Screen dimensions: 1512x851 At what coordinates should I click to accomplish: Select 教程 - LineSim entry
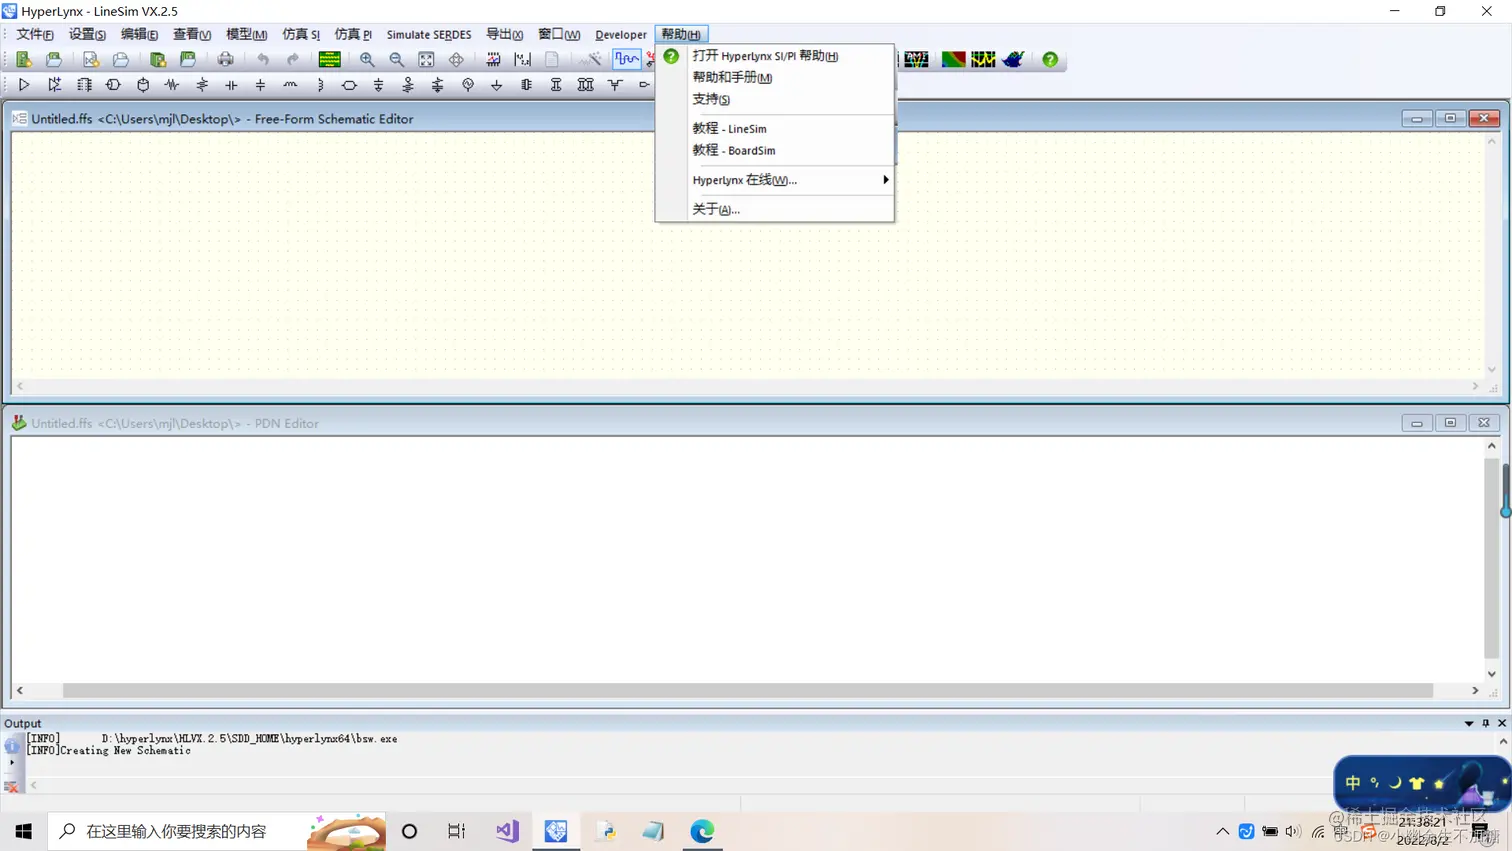[x=775, y=128]
